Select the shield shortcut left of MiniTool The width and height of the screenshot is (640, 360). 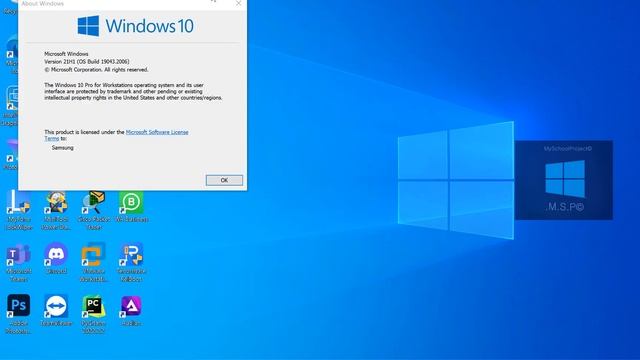coord(19,211)
